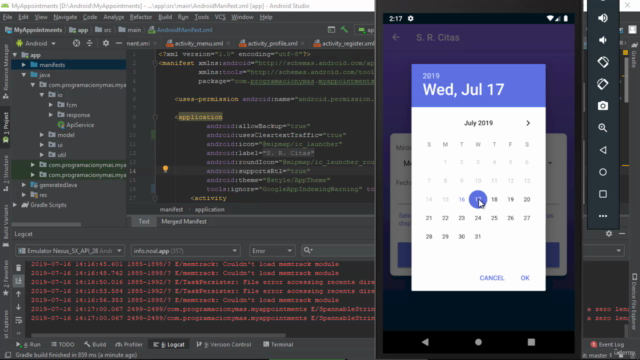
Task: Click emulator sidebar Back triangle icon
Action: [x=603, y=150]
